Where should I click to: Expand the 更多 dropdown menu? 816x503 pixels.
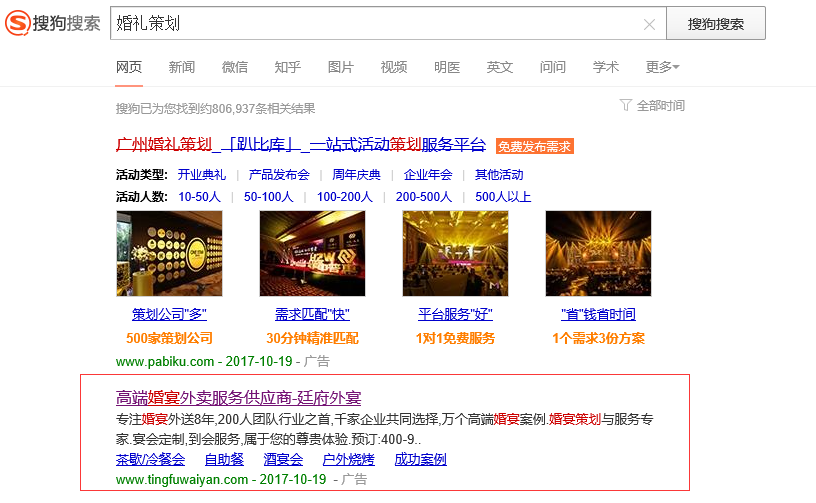pos(662,67)
